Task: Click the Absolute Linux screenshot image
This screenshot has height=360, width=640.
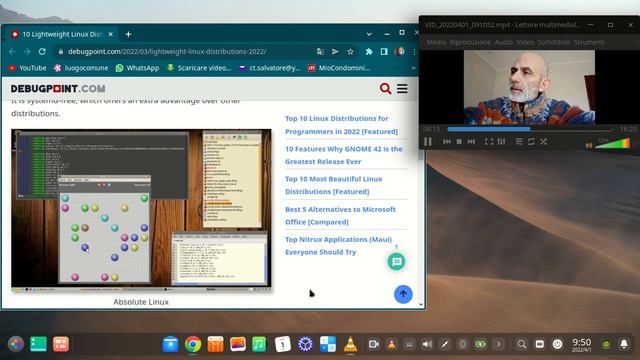Action: coord(141,210)
